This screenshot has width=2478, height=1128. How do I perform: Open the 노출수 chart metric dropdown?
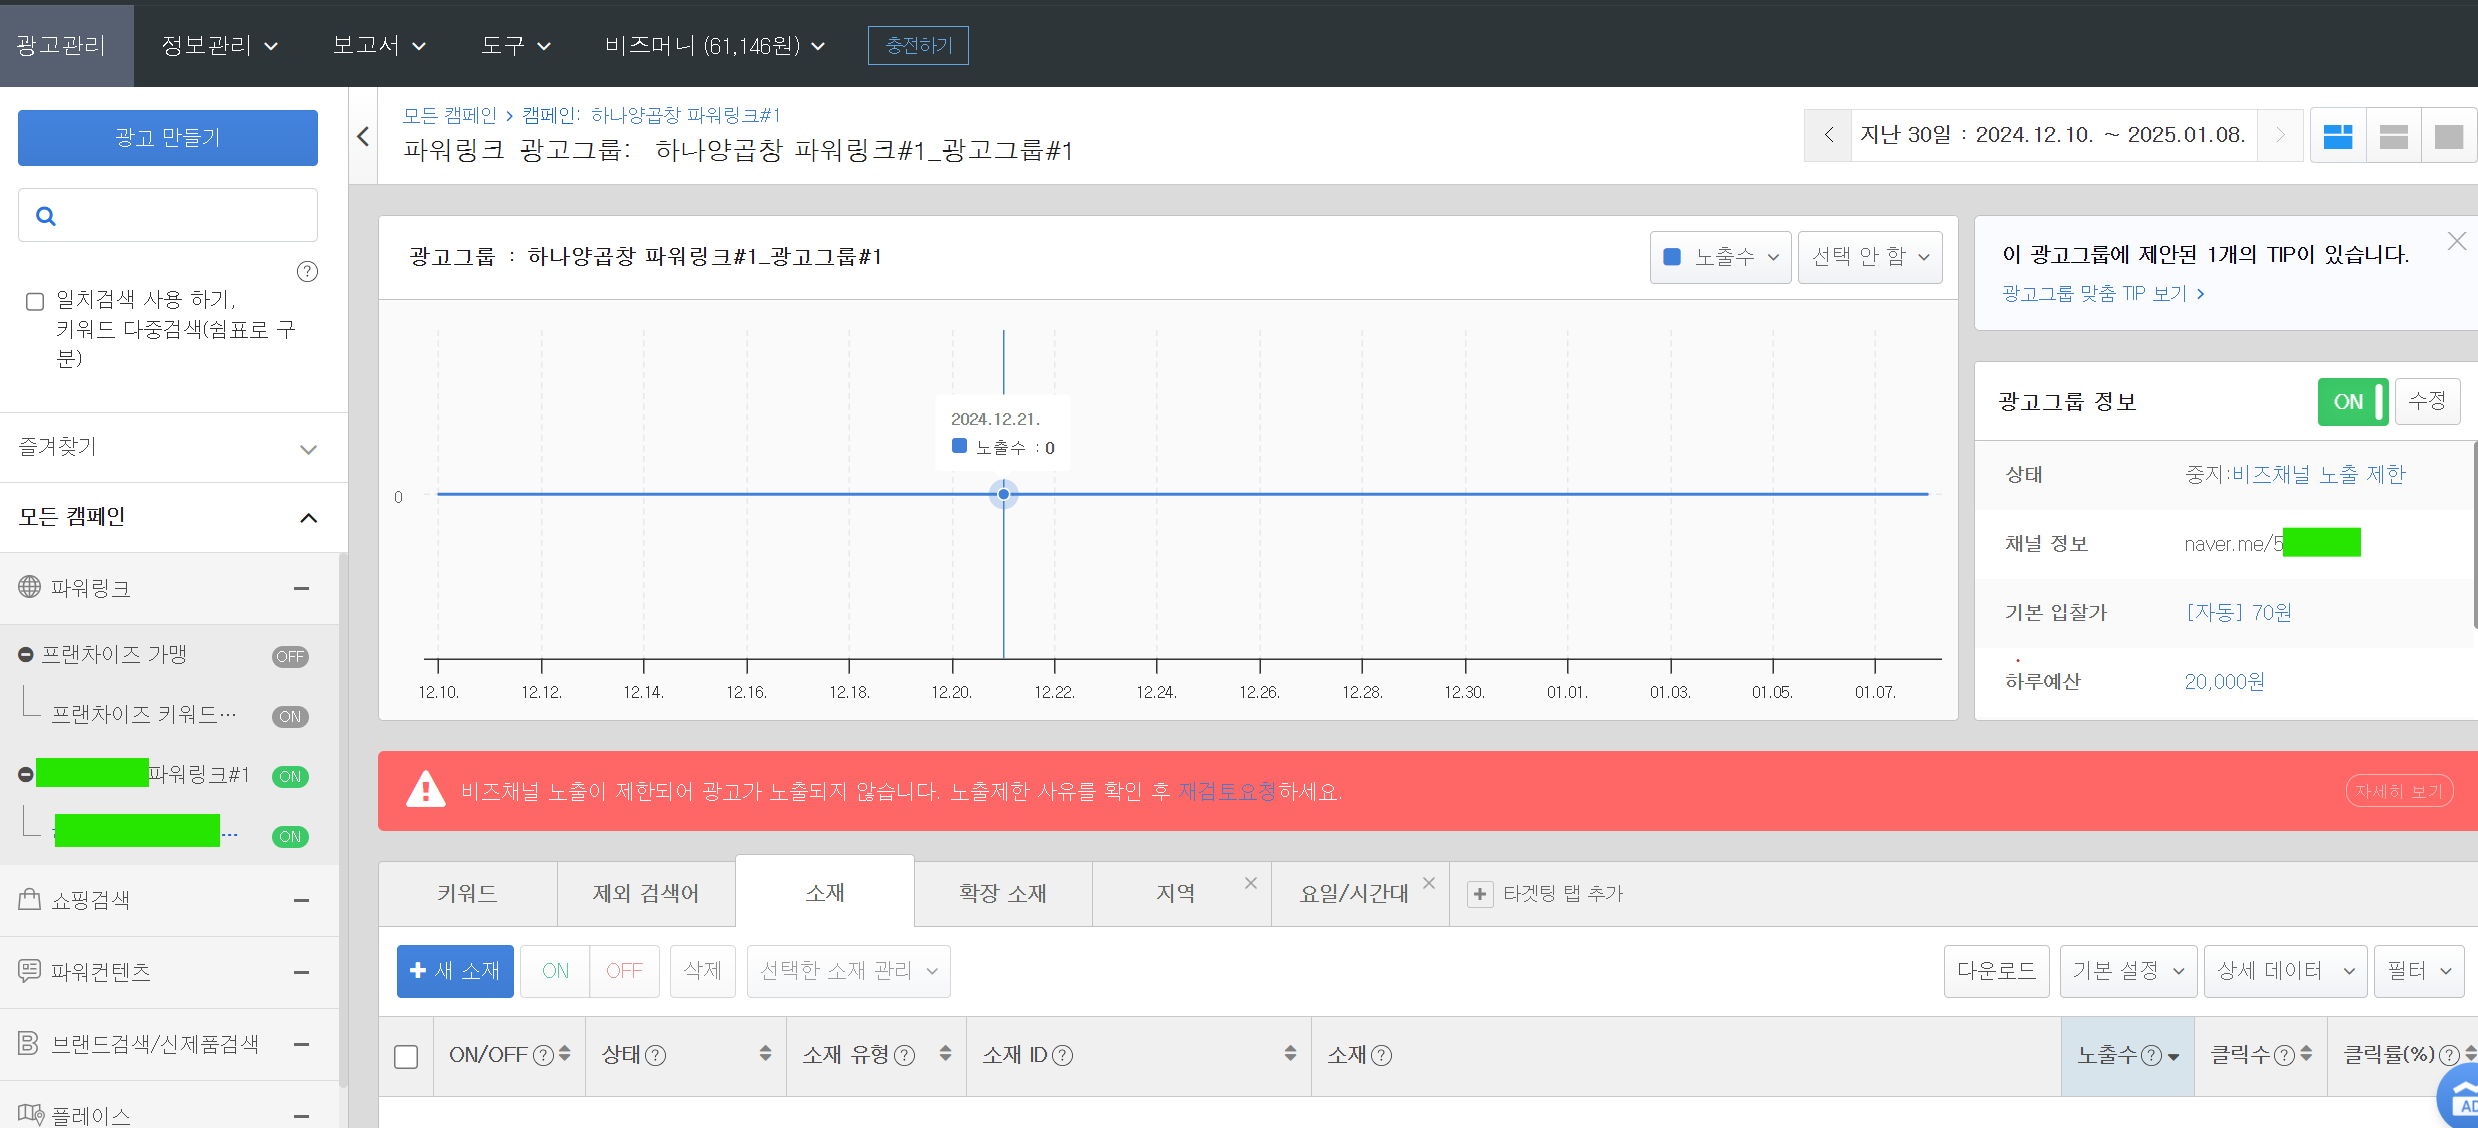click(x=1720, y=257)
